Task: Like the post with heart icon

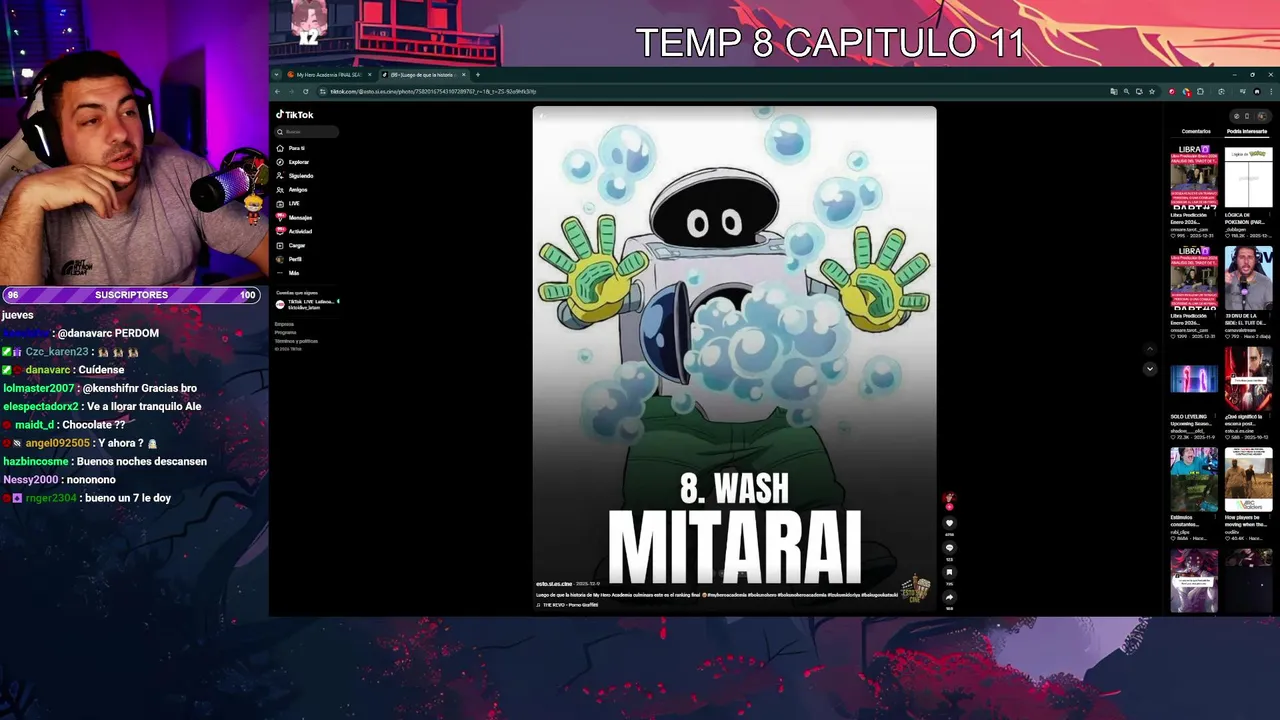Action: pos(950,523)
